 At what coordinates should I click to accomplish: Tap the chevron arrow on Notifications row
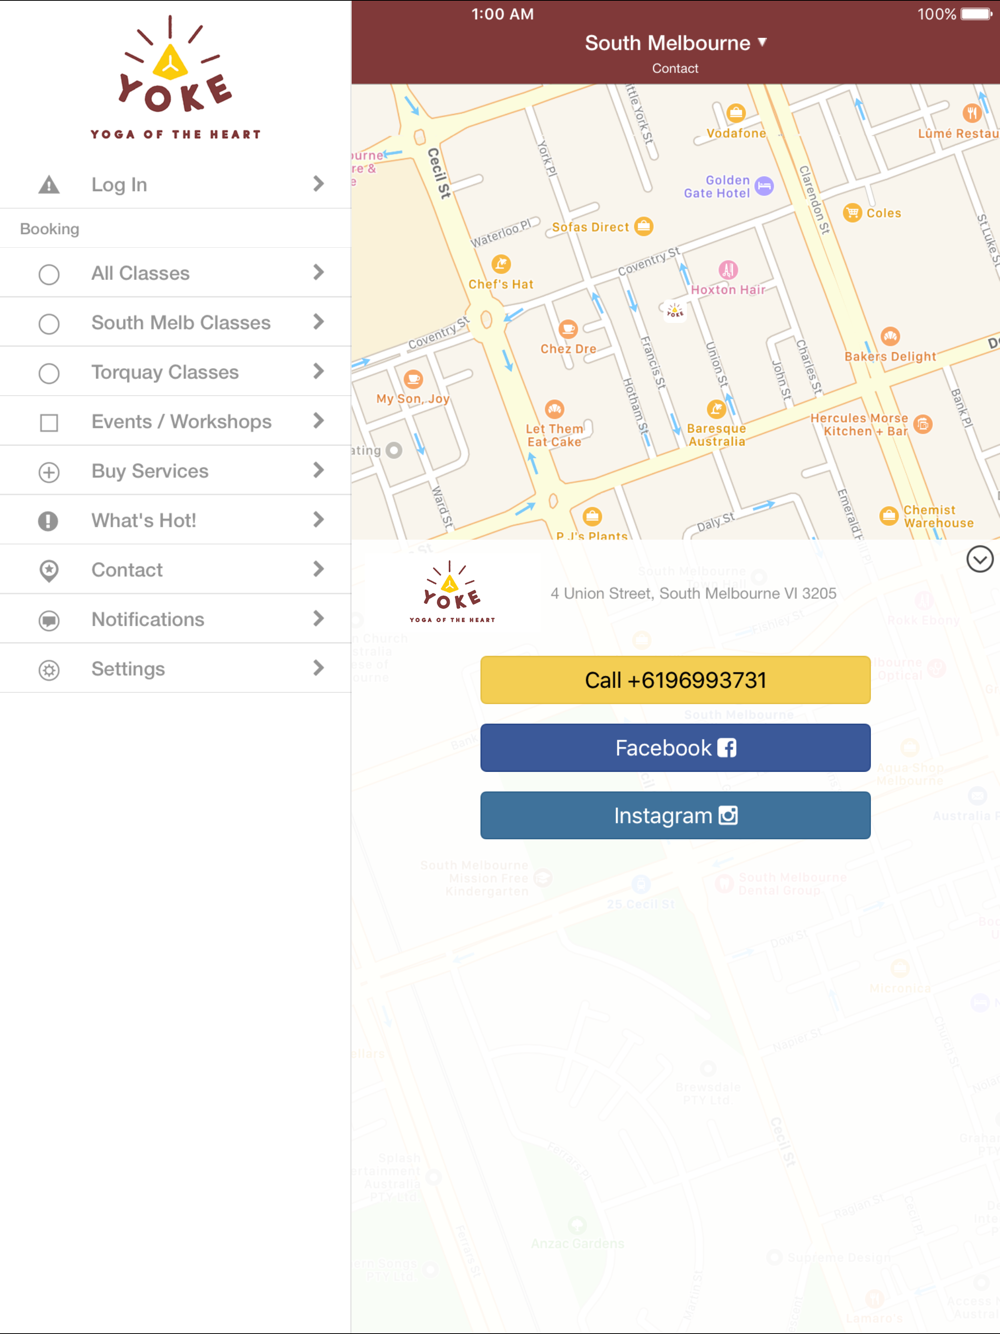point(318,619)
